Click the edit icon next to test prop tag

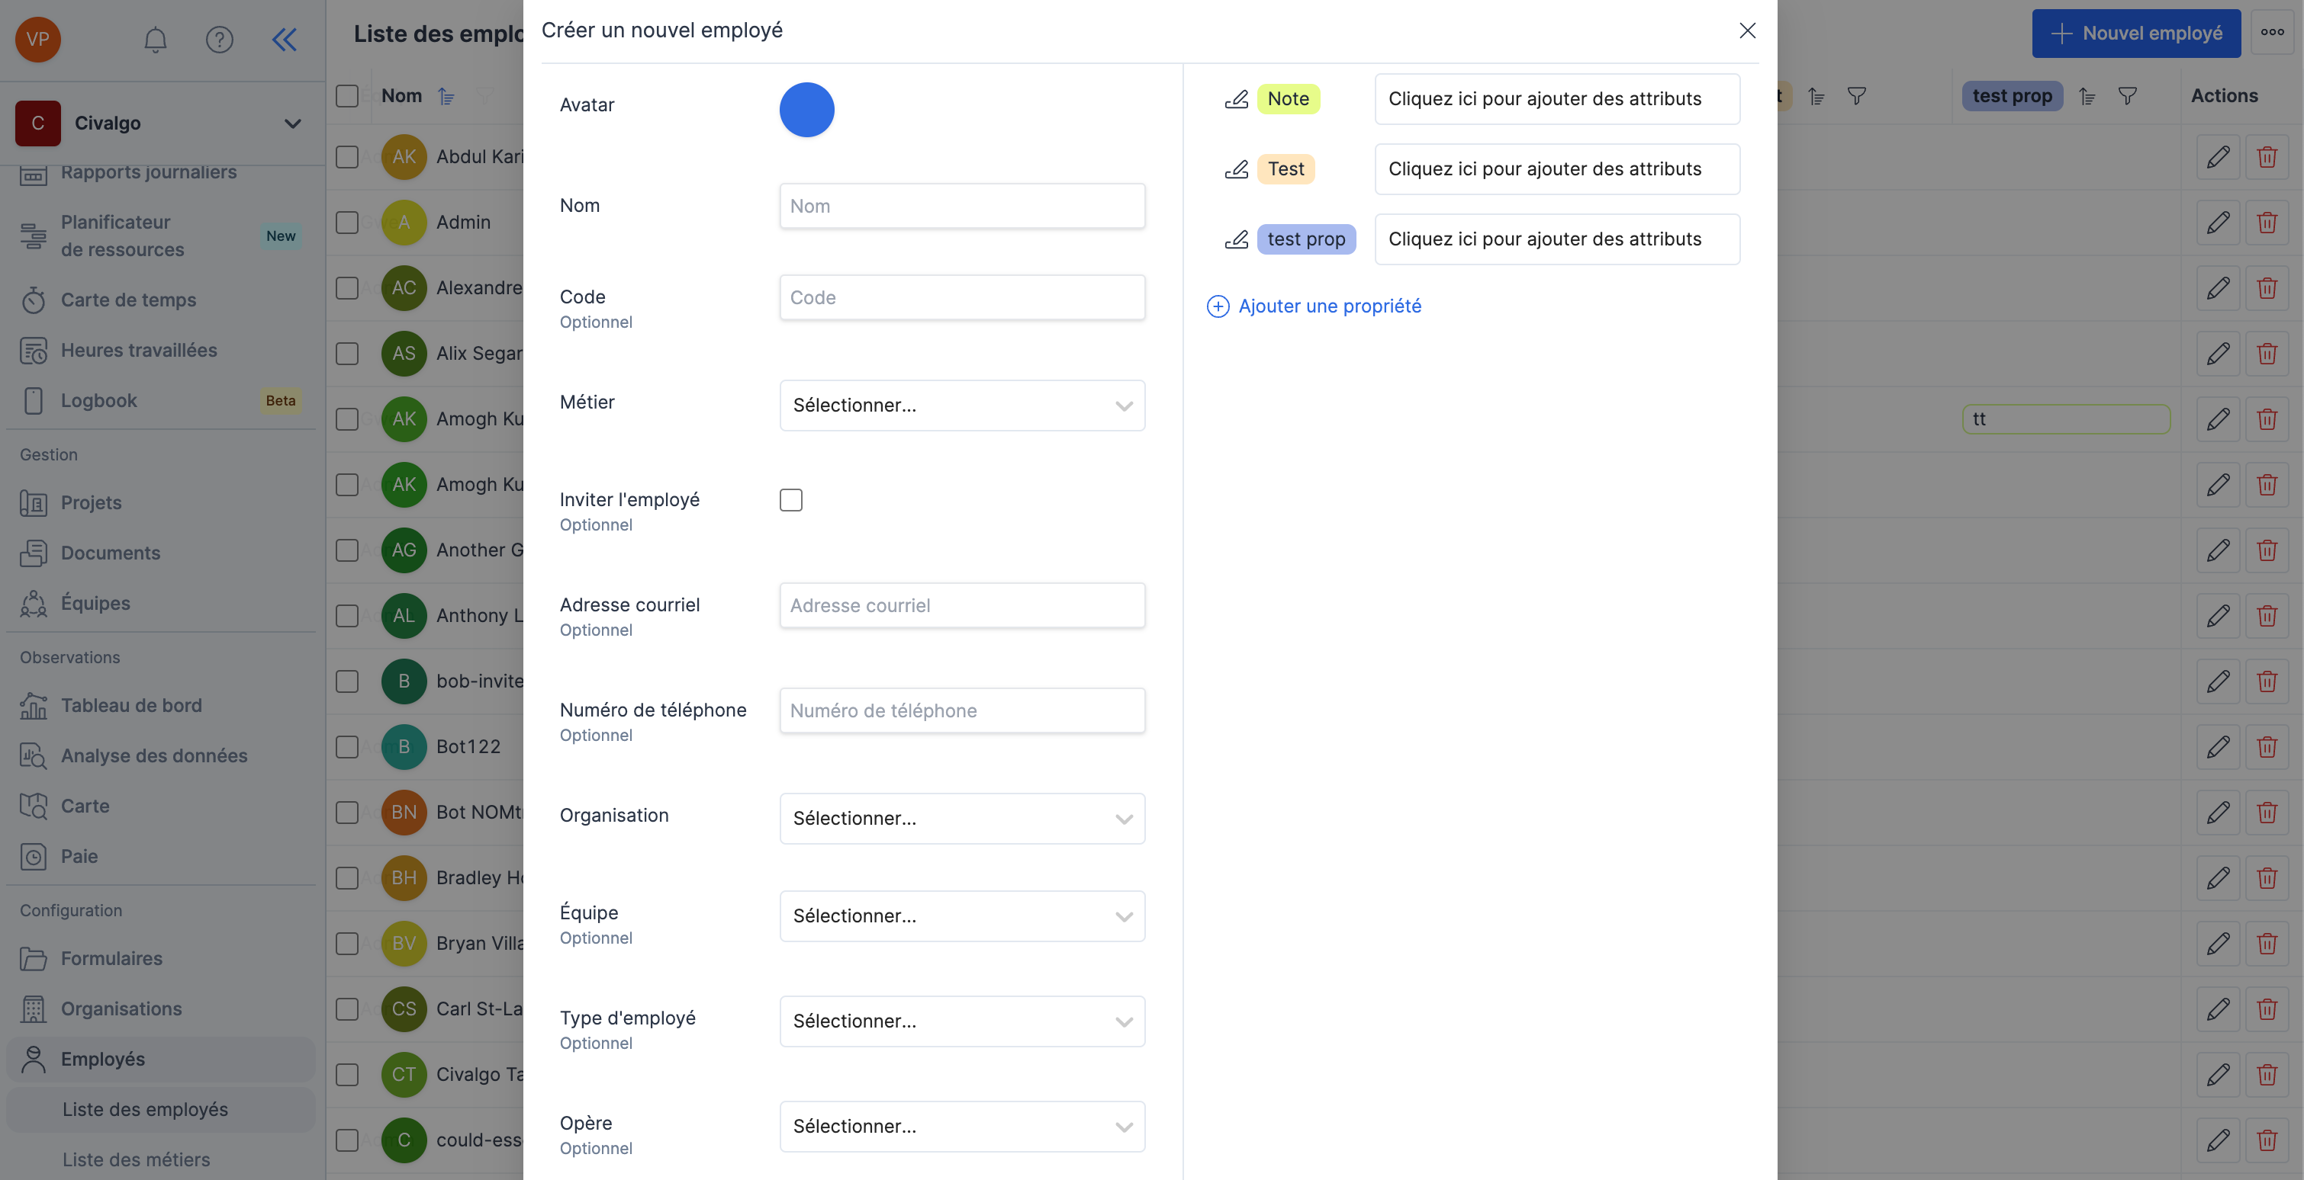[1236, 239]
